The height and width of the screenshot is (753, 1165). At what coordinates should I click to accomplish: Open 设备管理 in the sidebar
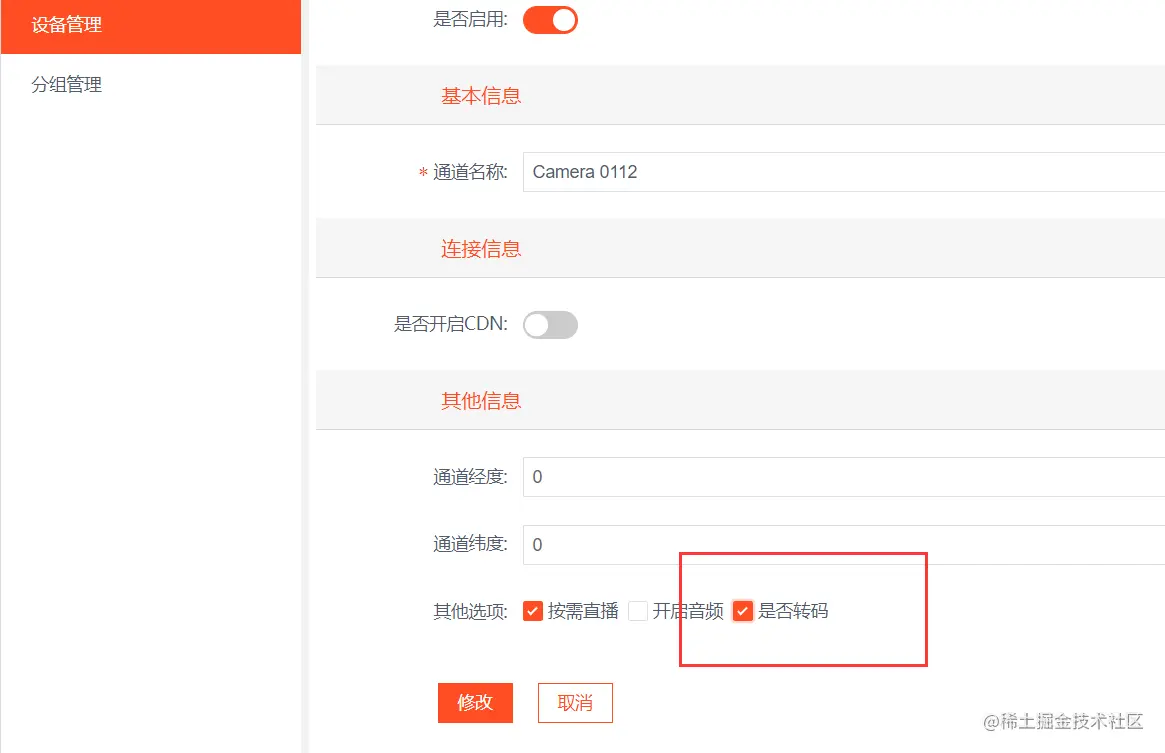[151, 26]
